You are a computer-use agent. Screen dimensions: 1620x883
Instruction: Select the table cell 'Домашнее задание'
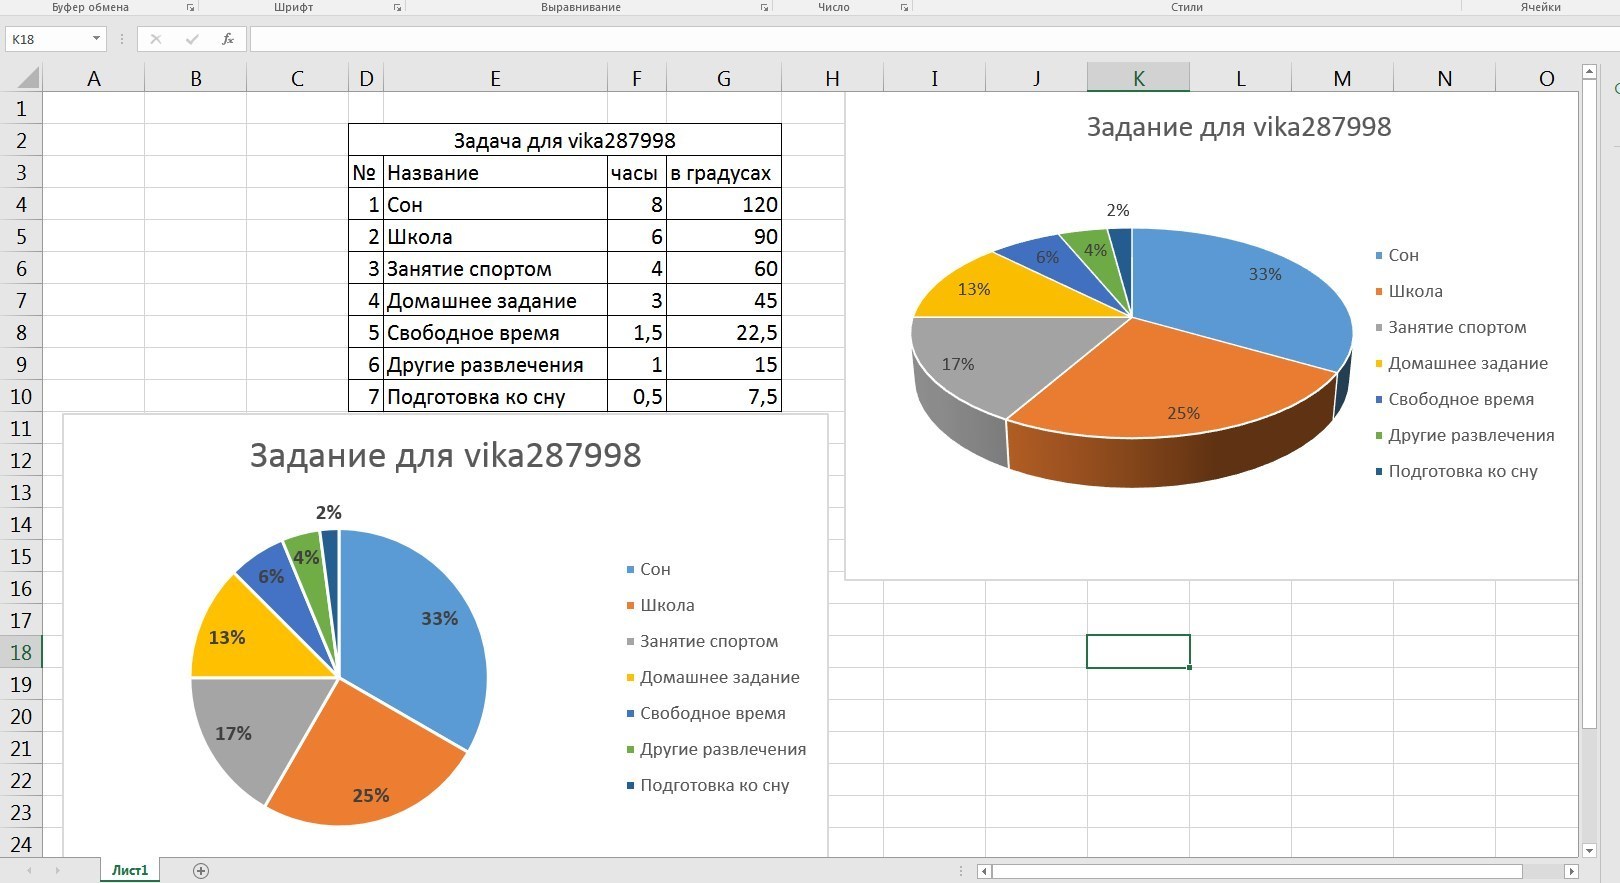pos(495,300)
